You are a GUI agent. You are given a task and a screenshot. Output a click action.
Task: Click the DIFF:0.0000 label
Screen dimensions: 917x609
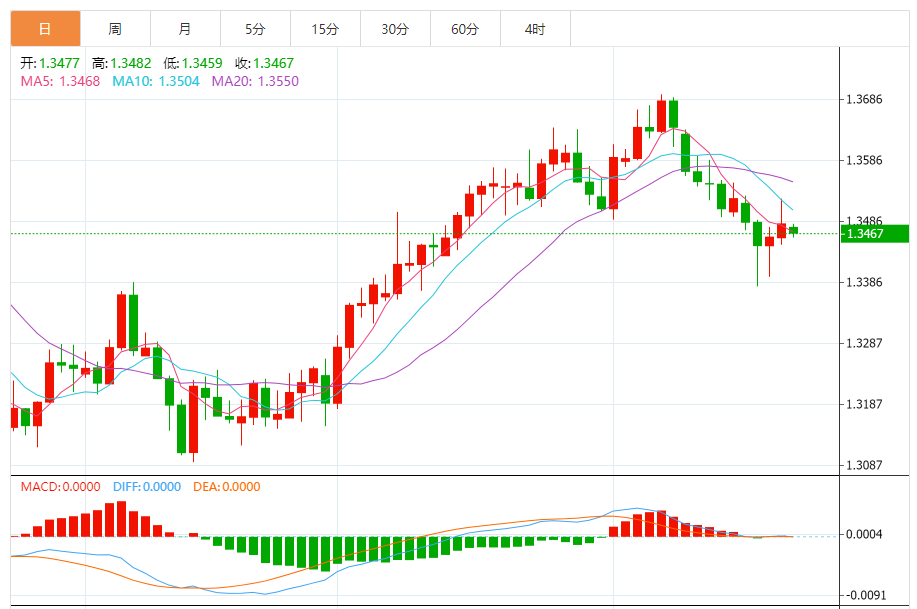pyautogui.click(x=147, y=487)
